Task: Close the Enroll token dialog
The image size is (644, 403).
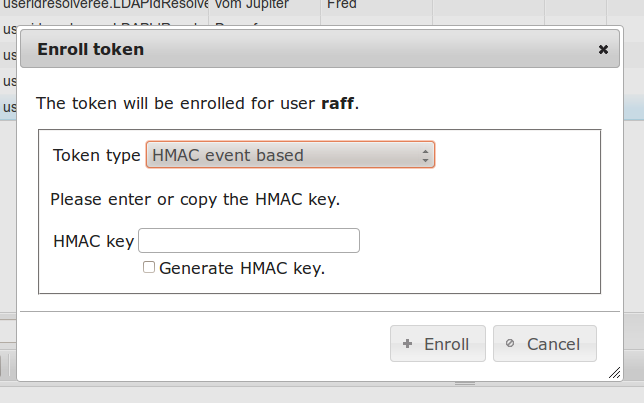Action: 603,49
